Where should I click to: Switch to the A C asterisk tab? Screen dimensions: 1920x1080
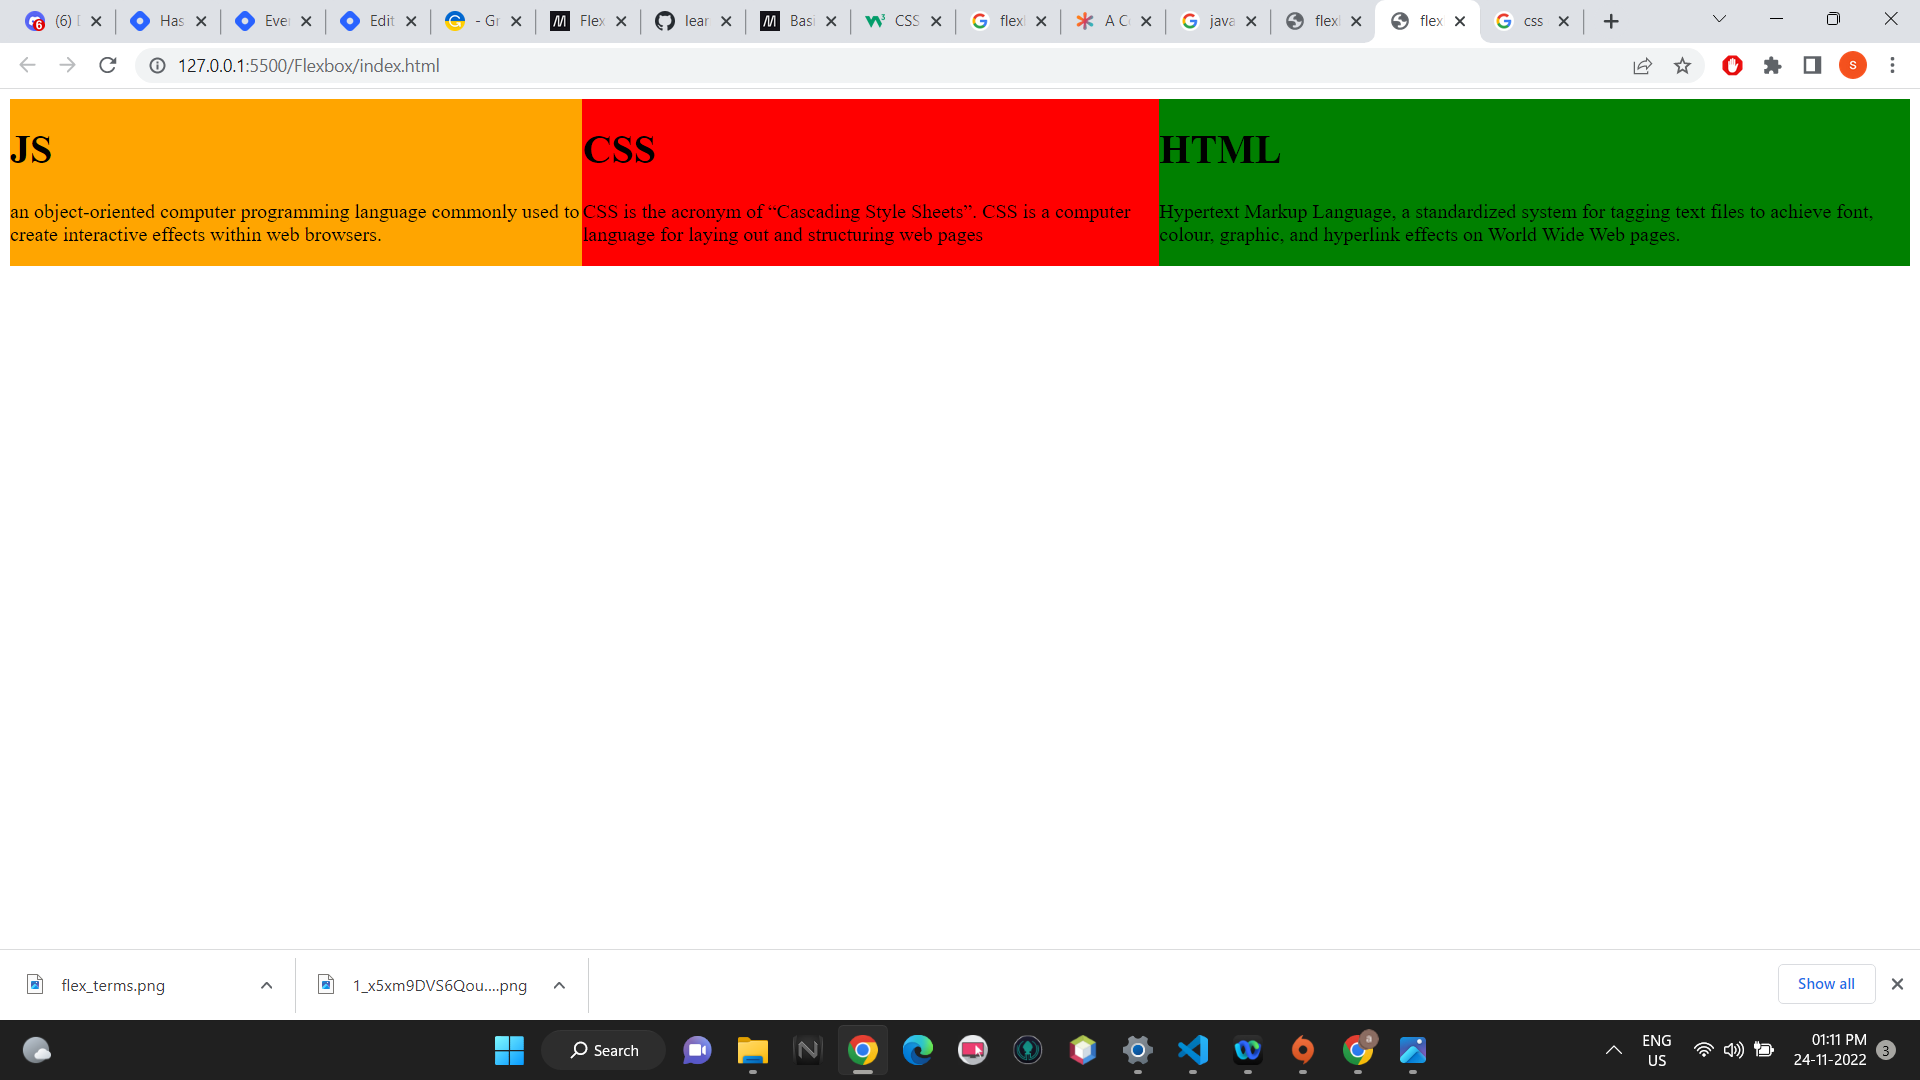point(1112,21)
